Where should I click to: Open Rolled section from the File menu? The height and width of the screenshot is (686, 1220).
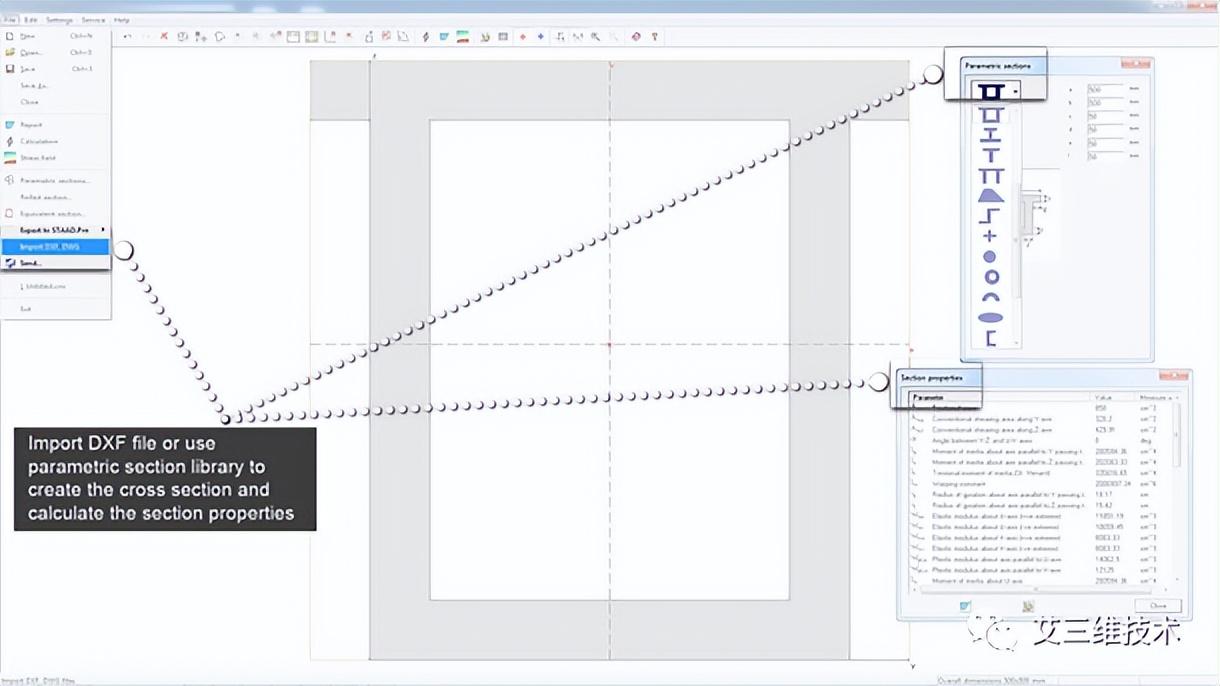[55, 197]
